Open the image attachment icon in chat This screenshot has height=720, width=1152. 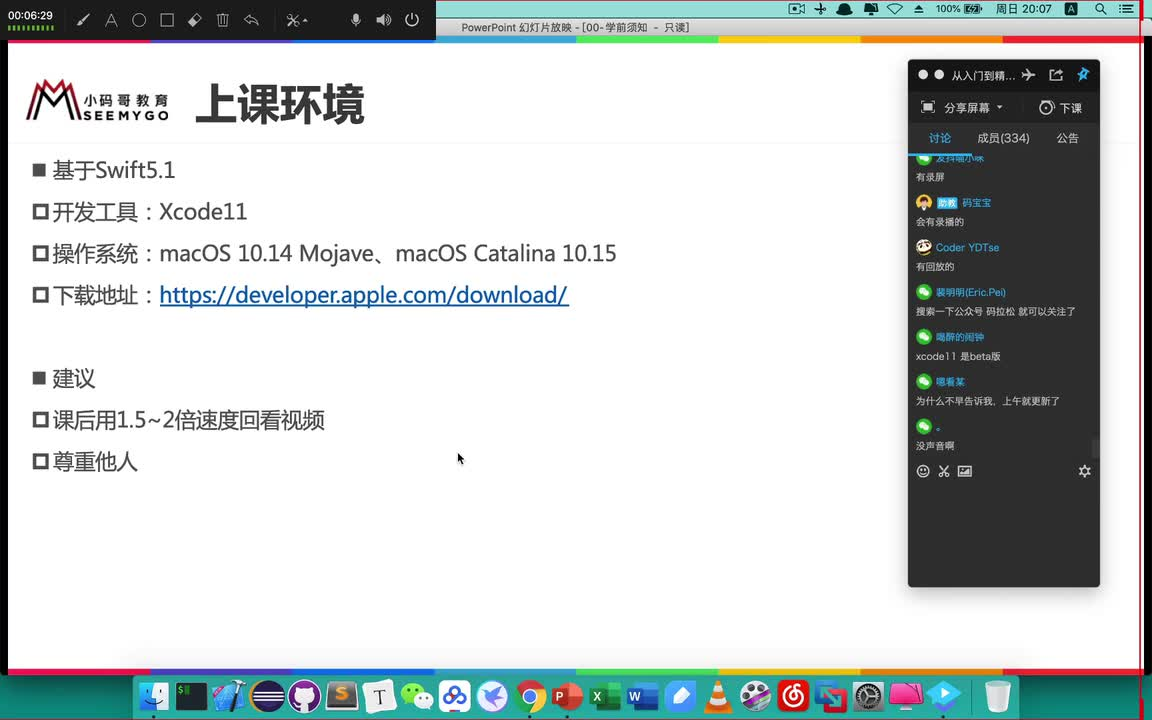tap(964, 471)
